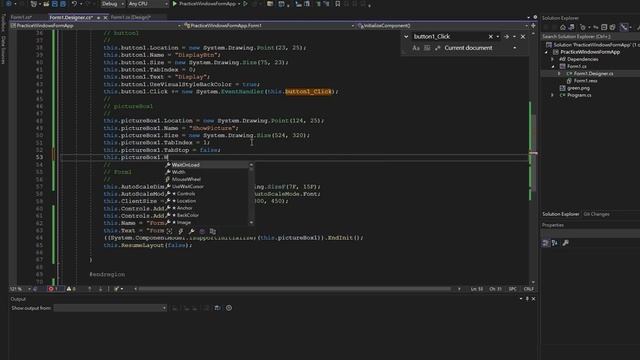
Task: Click the highlighted preview icon in Solution Explorer toolbar
Action: click(x=624, y=27)
